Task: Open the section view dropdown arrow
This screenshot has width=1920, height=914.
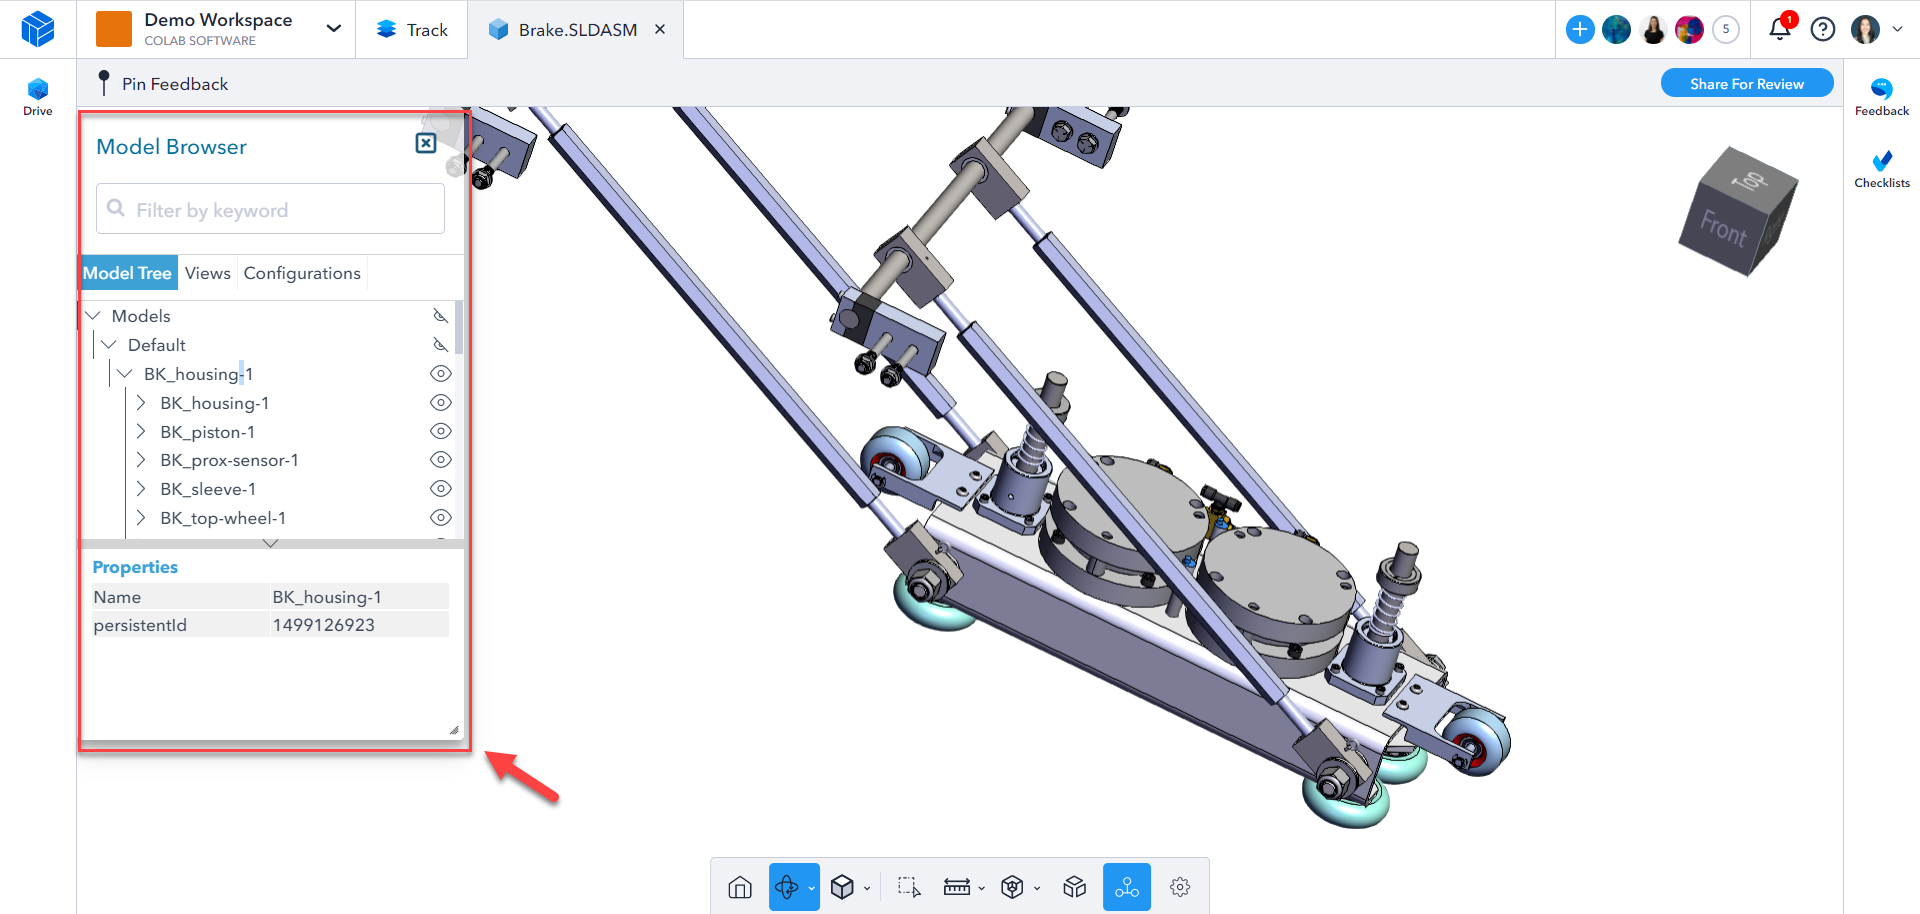Action: coord(1037,888)
